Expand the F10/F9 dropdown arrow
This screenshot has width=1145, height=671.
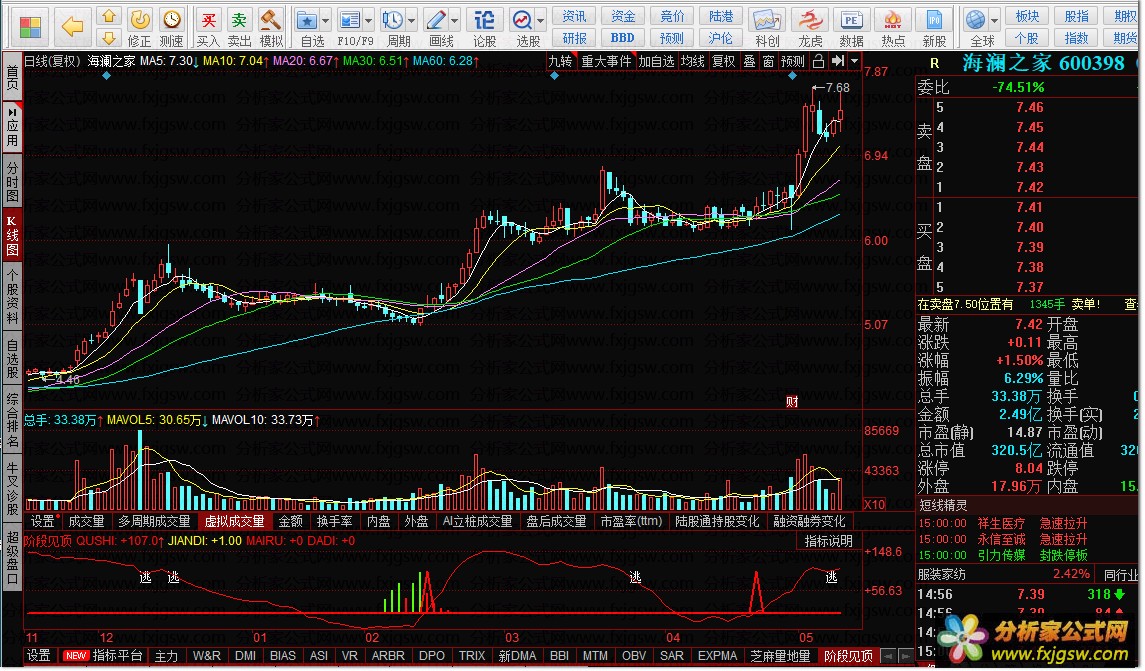click(369, 20)
